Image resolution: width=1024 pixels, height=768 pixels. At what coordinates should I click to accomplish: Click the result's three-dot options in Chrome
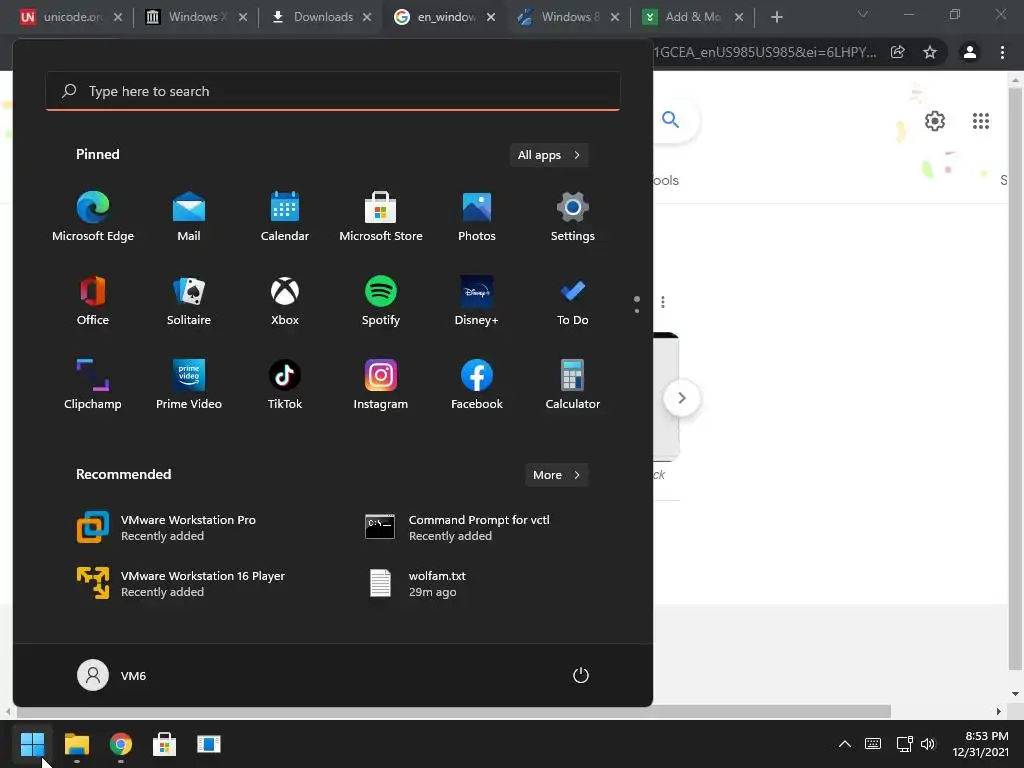click(x=663, y=302)
